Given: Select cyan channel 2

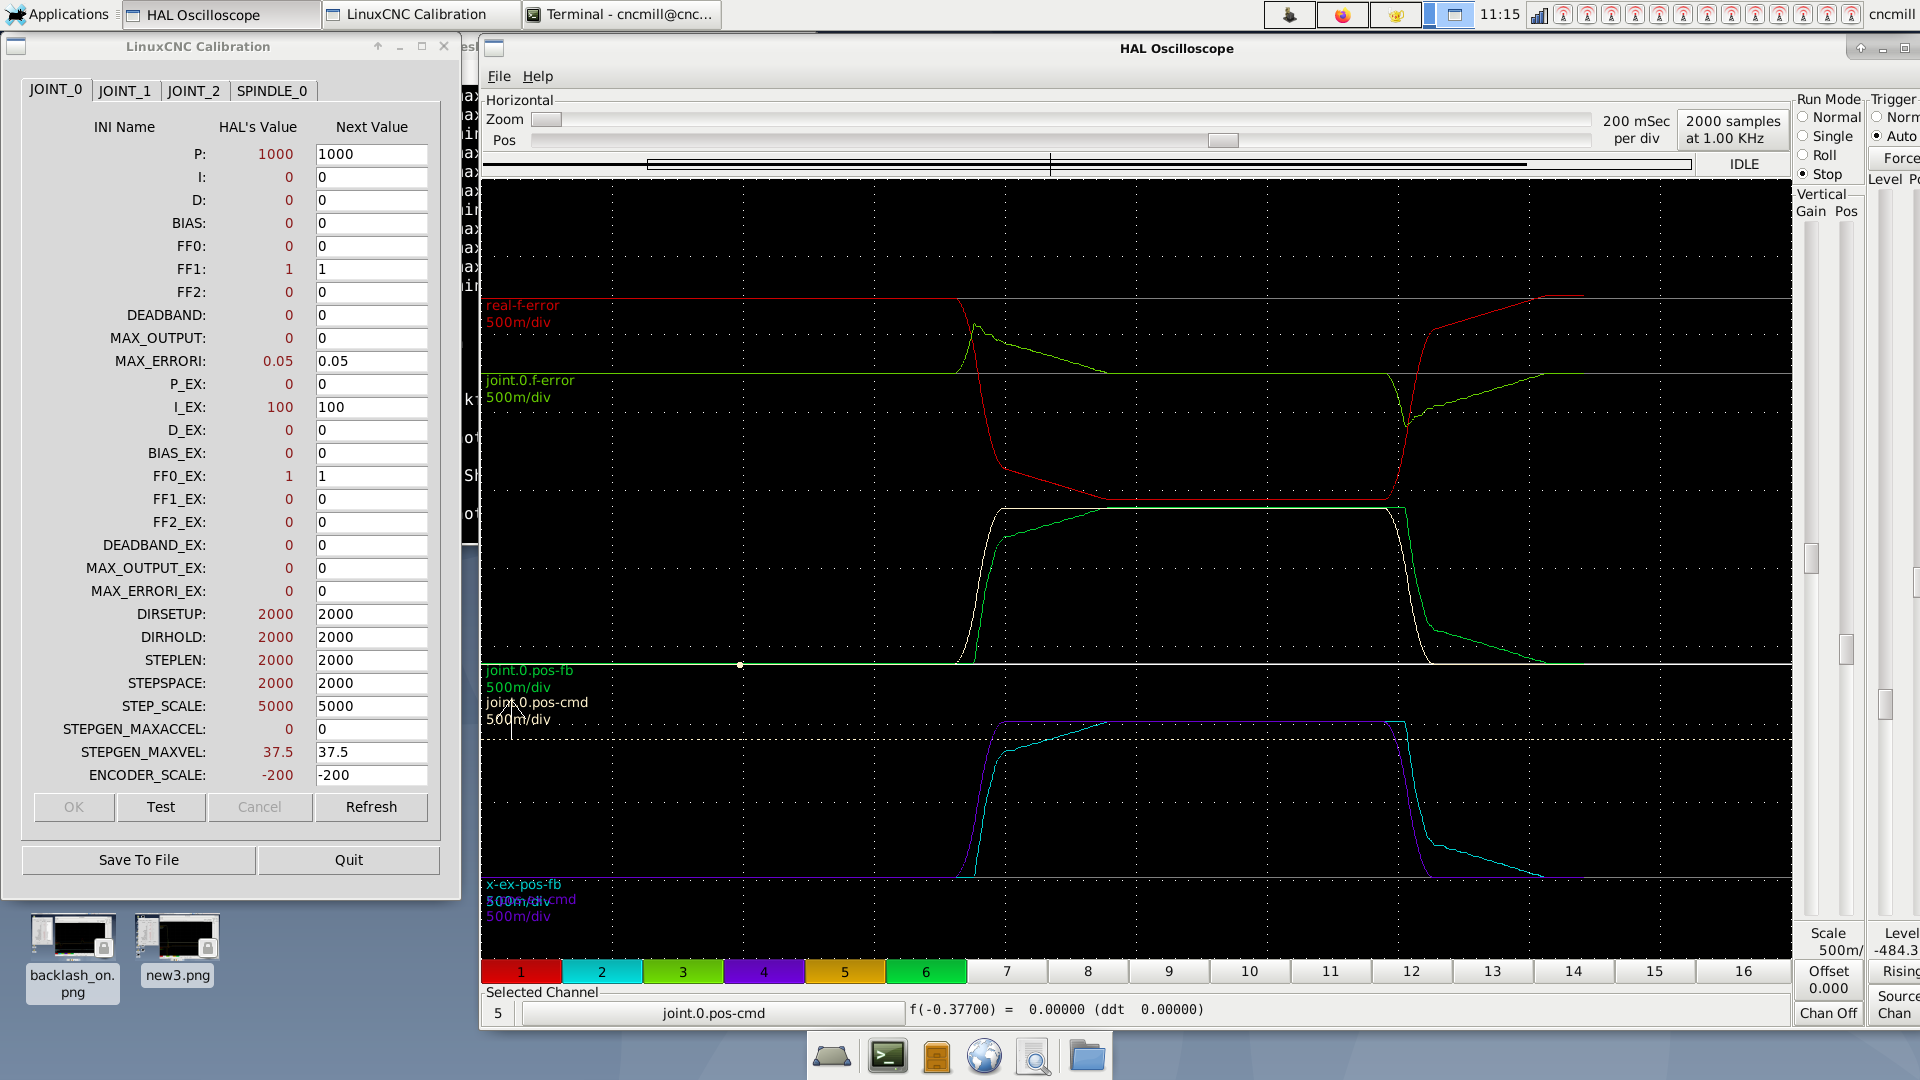Looking at the screenshot, I should tap(602, 971).
